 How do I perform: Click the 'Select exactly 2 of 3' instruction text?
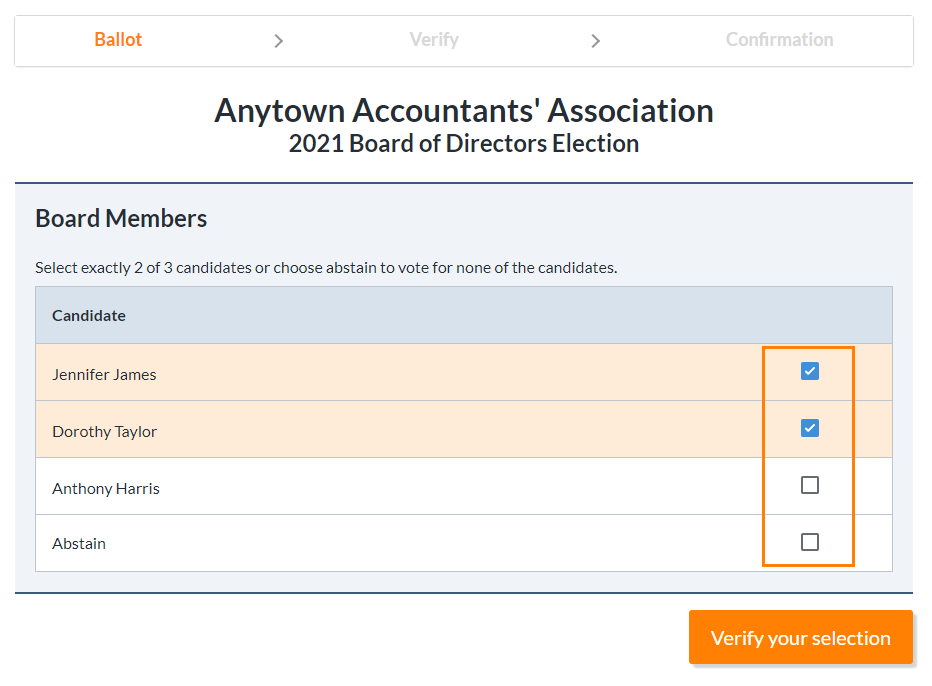tap(326, 268)
